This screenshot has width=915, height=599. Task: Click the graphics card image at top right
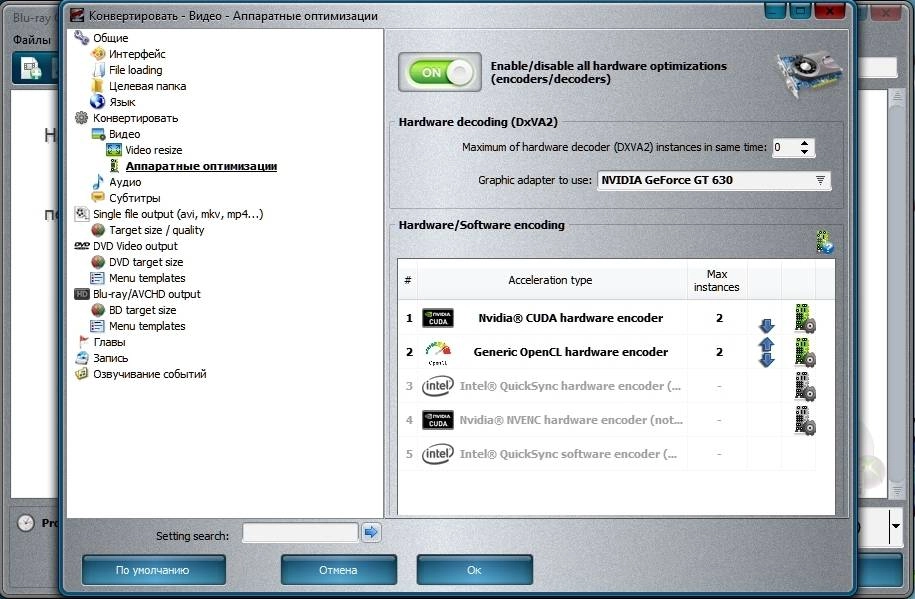[x=809, y=73]
